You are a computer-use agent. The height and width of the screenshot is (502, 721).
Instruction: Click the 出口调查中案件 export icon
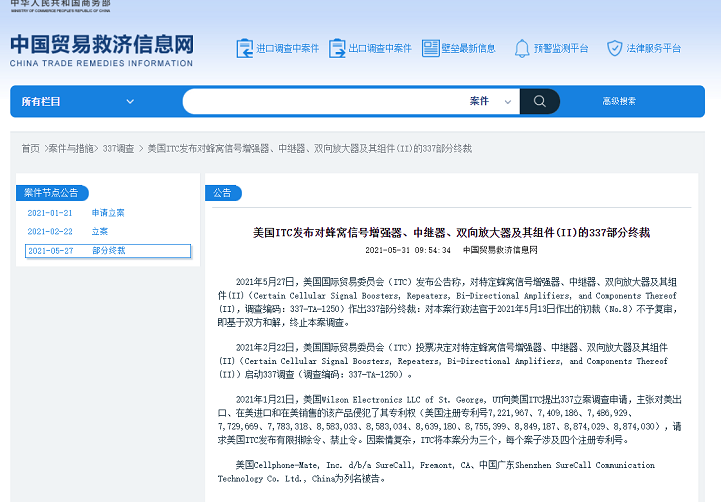click(x=337, y=48)
